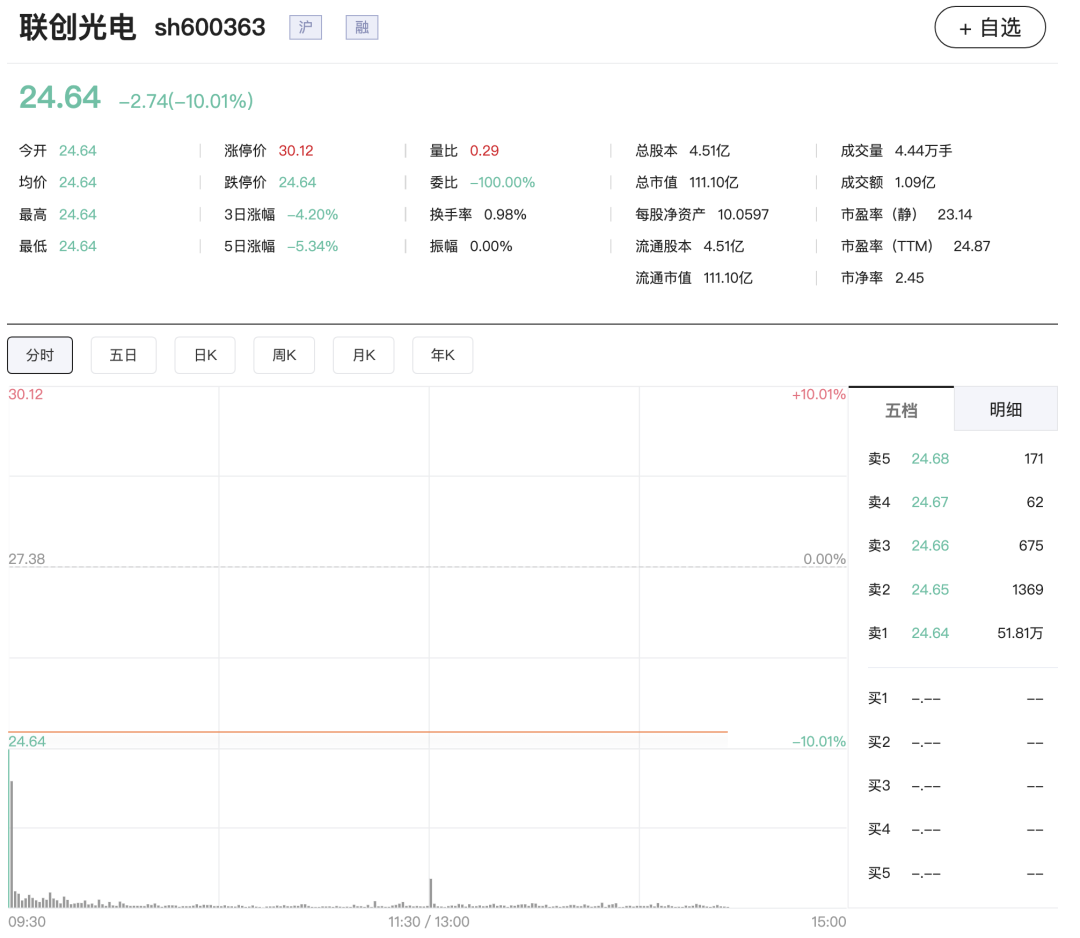The image size is (1080, 938).
Task: Click the 卖4 price 24.67
Action: coord(930,502)
